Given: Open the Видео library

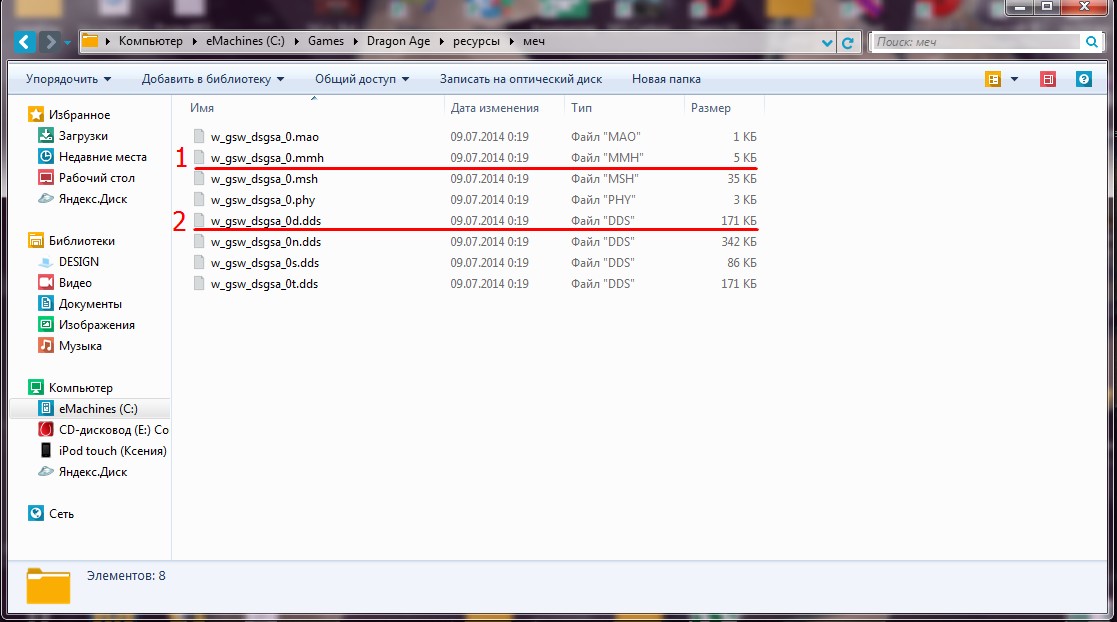Looking at the screenshot, I should pyautogui.click(x=75, y=283).
